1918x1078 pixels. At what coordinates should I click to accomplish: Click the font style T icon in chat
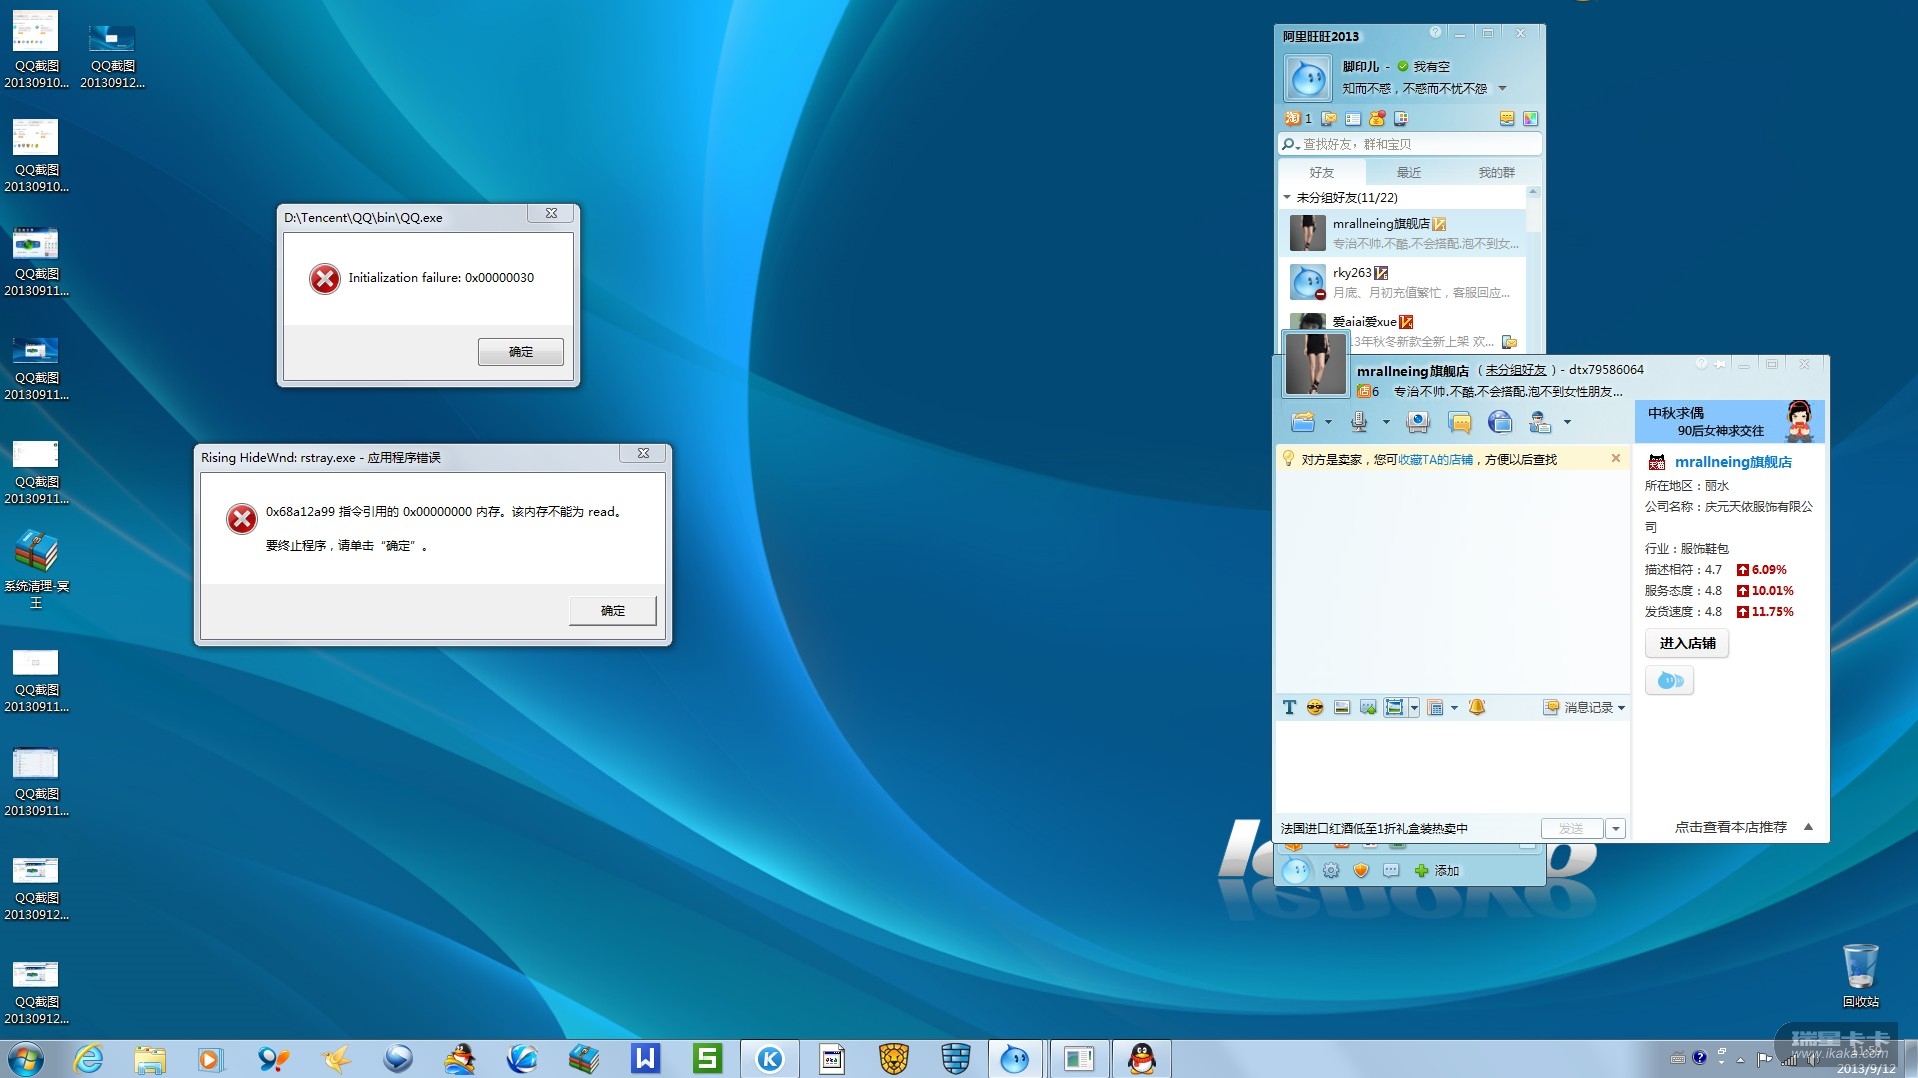tap(1289, 708)
